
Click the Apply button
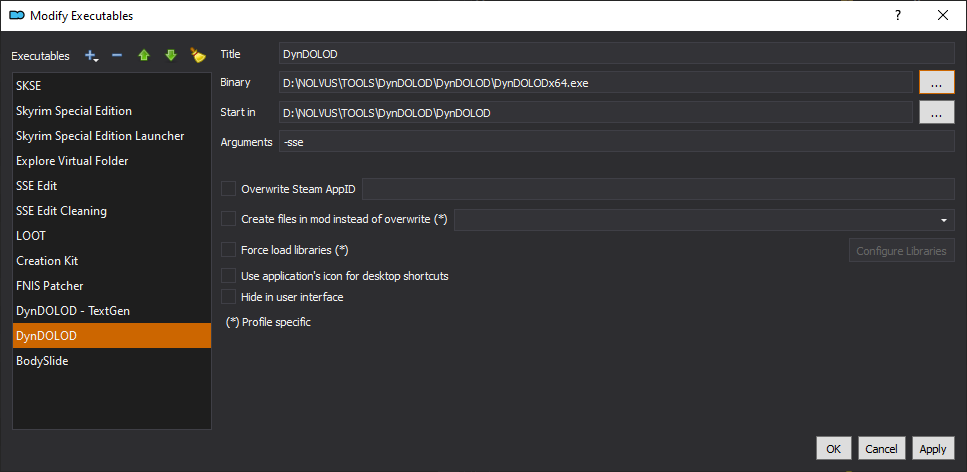933,449
